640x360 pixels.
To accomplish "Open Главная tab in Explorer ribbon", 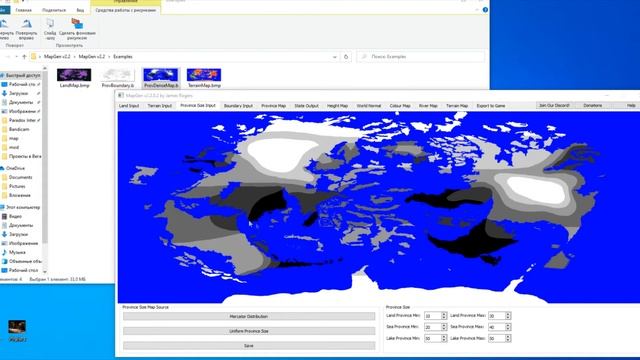I will pos(23,10).
